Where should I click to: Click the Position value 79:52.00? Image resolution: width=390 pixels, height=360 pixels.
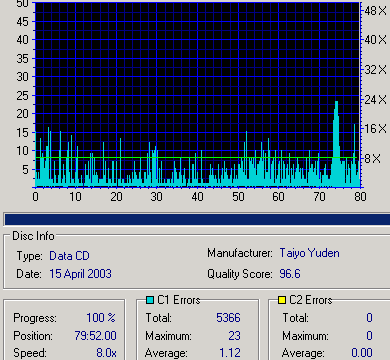[96, 336]
